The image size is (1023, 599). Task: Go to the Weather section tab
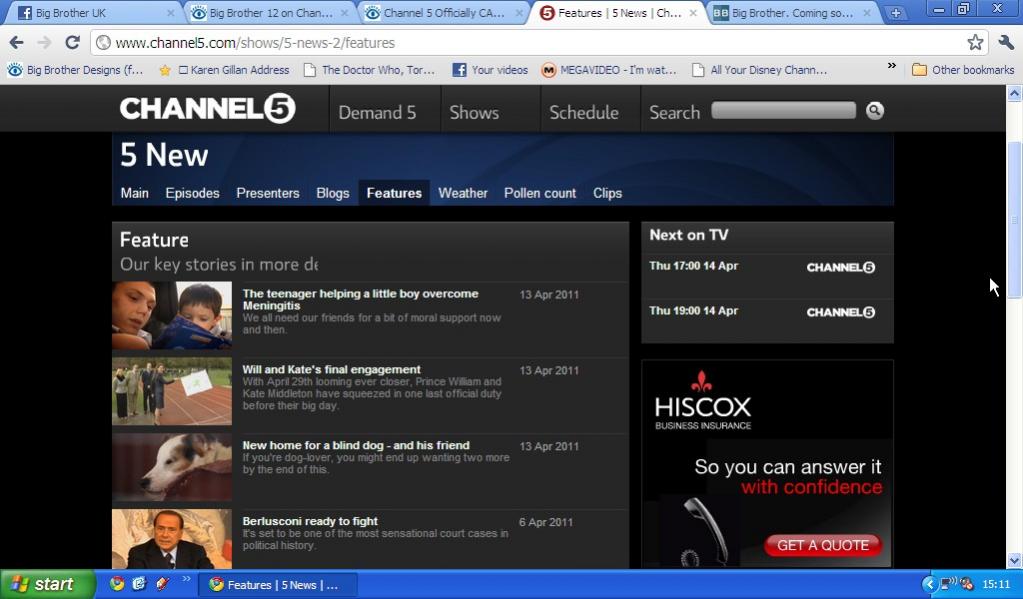pyautogui.click(x=463, y=193)
